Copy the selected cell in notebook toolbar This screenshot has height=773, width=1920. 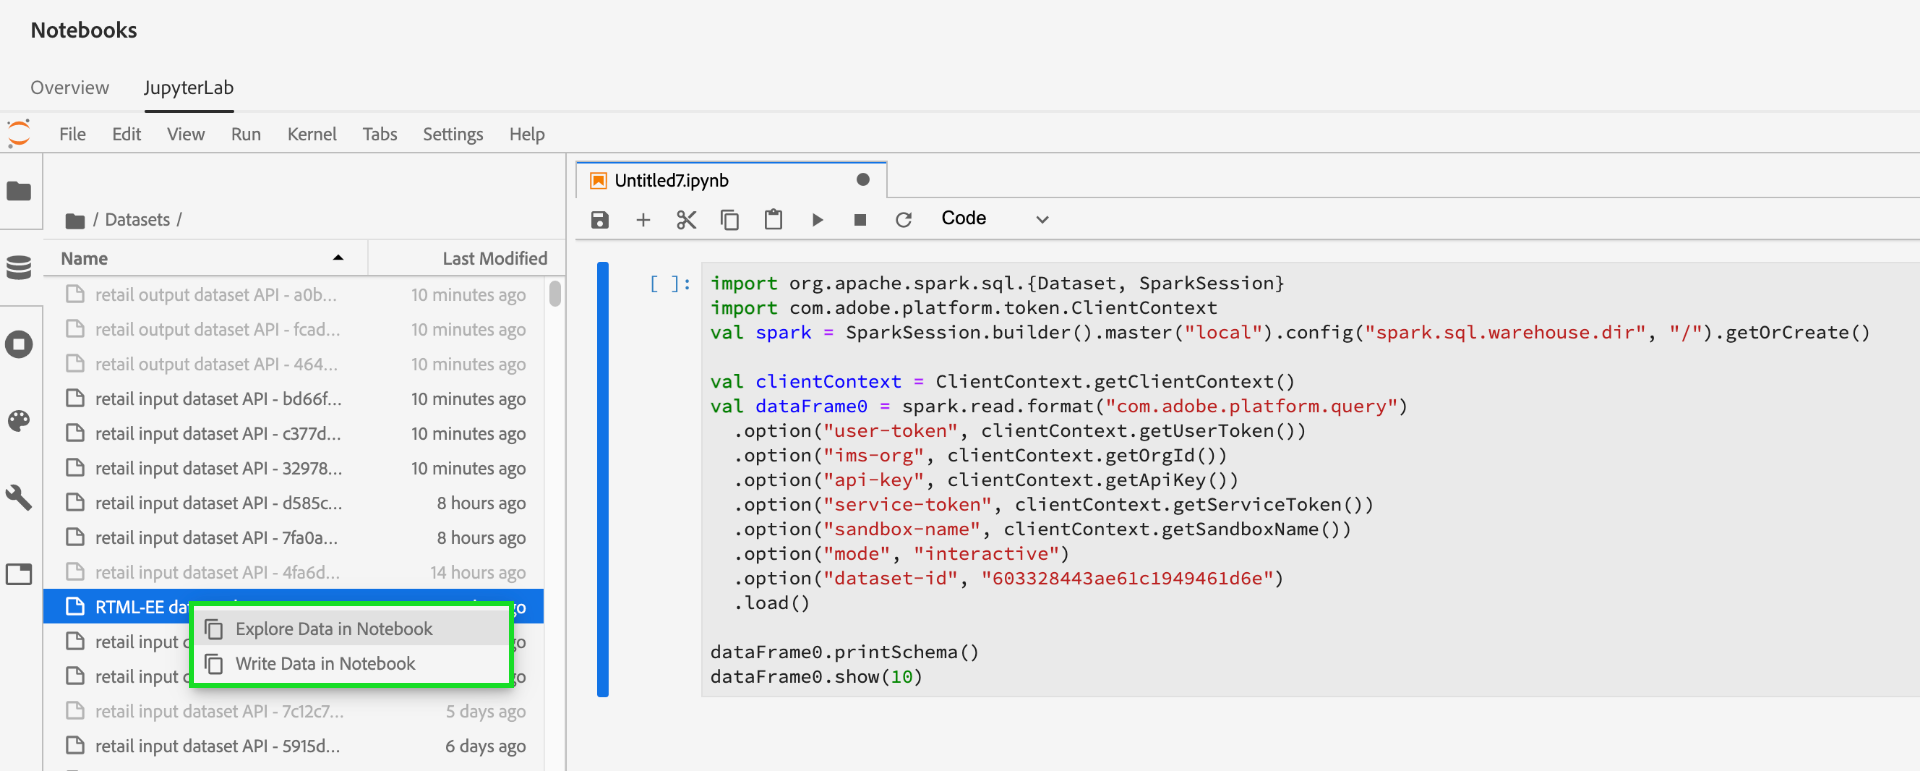pos(730,220)
